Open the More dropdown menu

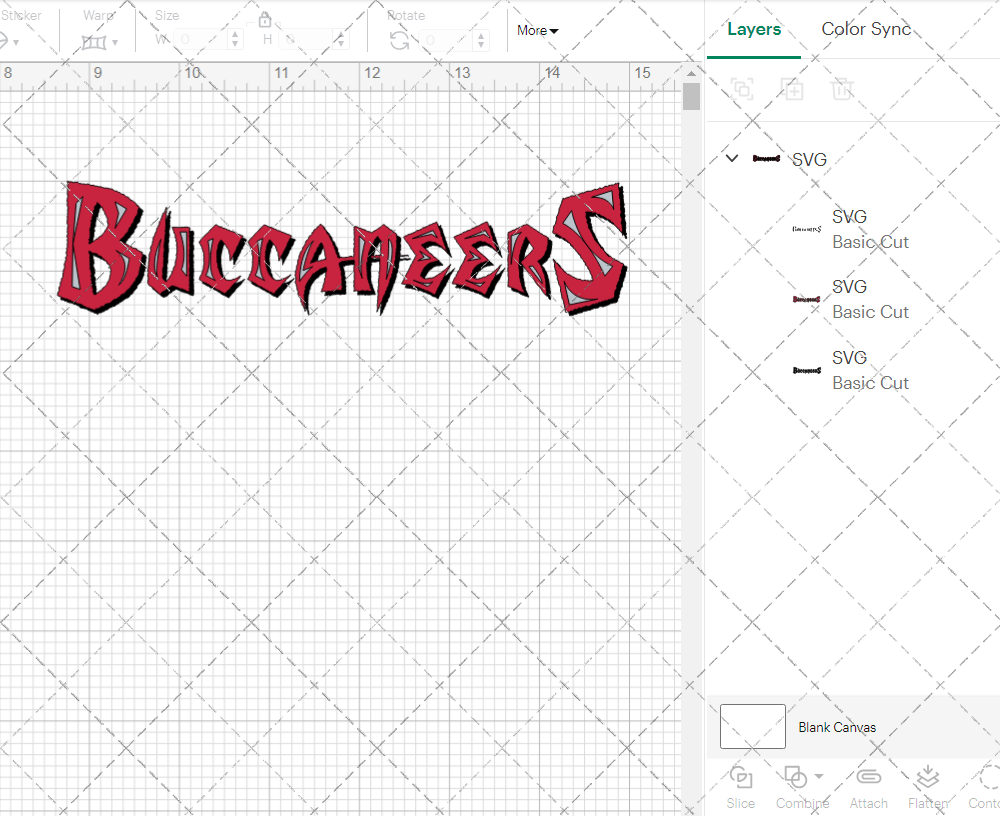537,31
